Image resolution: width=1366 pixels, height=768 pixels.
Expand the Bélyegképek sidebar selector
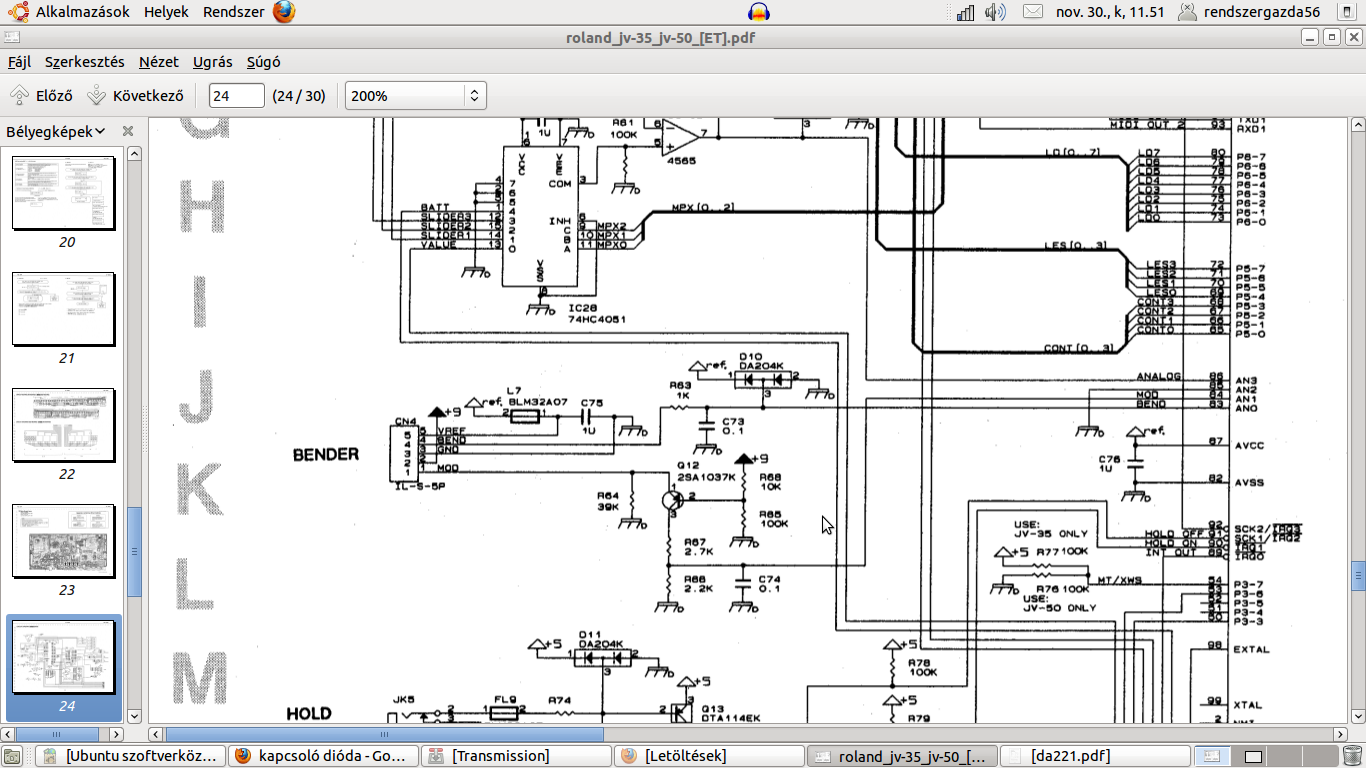coord(56,131)
